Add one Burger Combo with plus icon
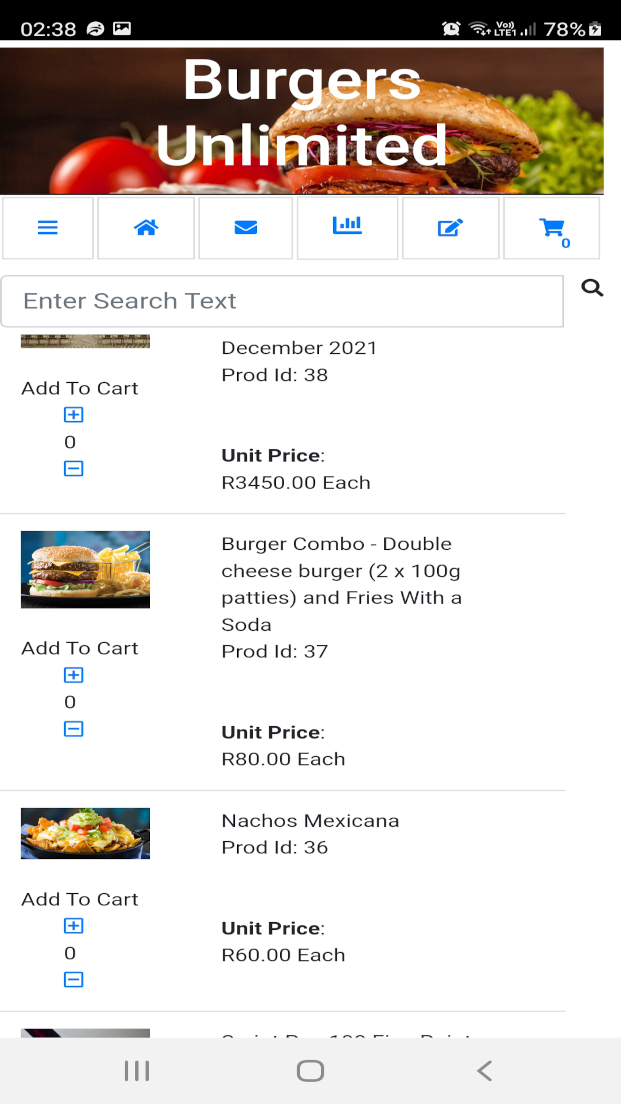The width and height of the screenshot is (621, 1104). 73,676
